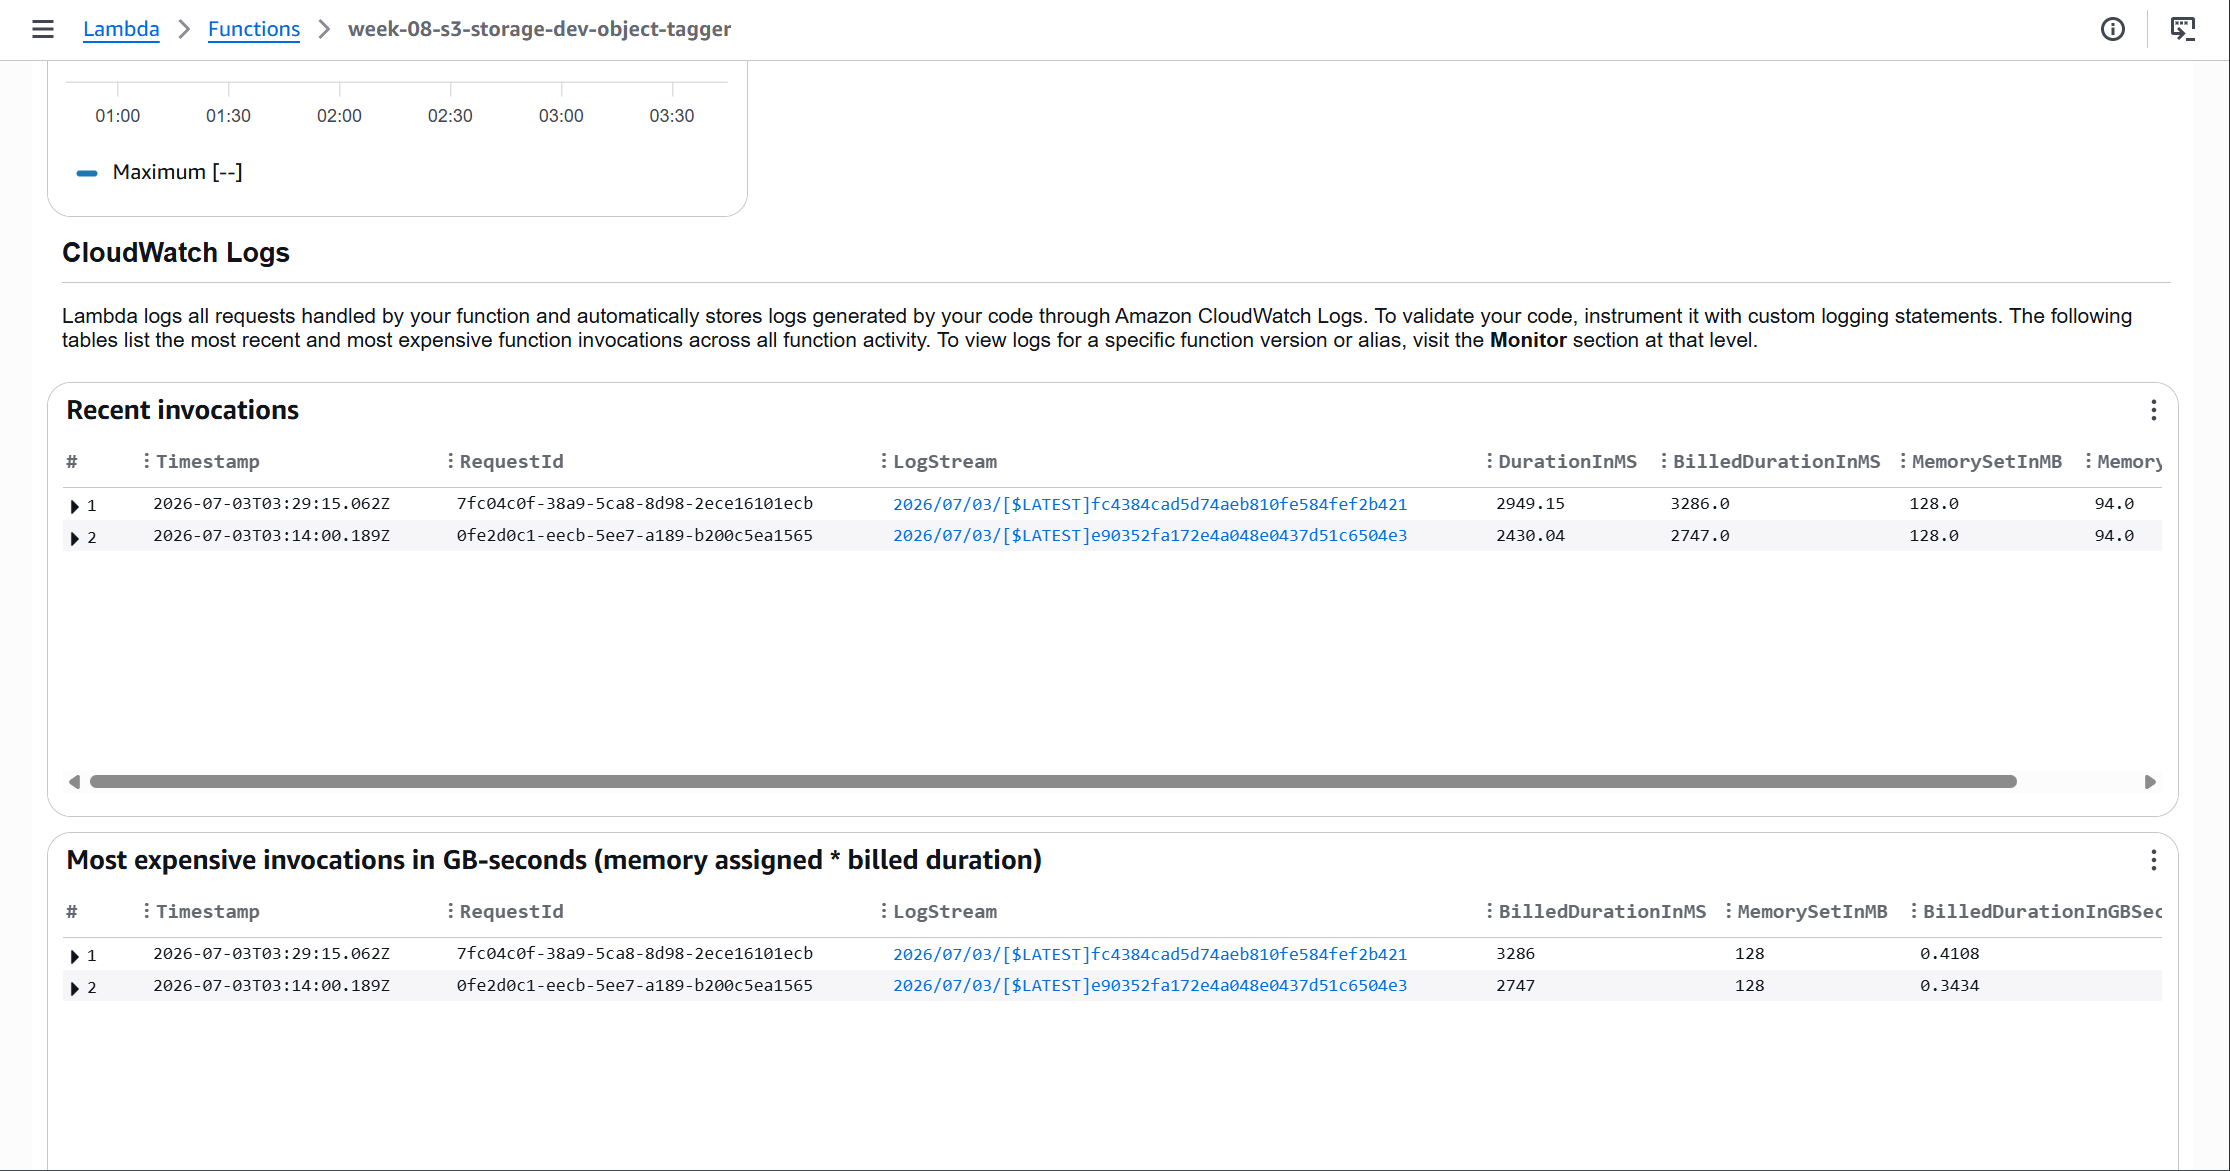Select billed duration 2747 in Most expensive table
This screenshot has height=1171, width=2230.
click(1516, 986)
